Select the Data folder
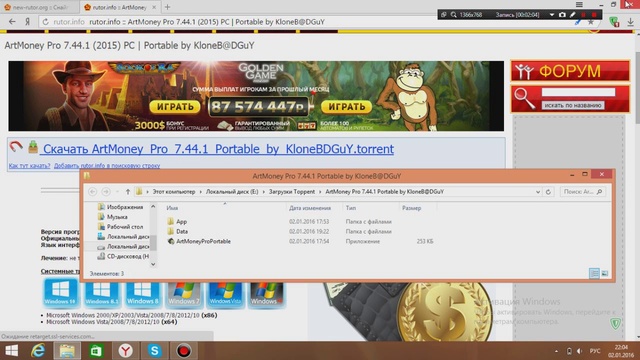This screenshot has width=640, height=360. click(182, 231)
